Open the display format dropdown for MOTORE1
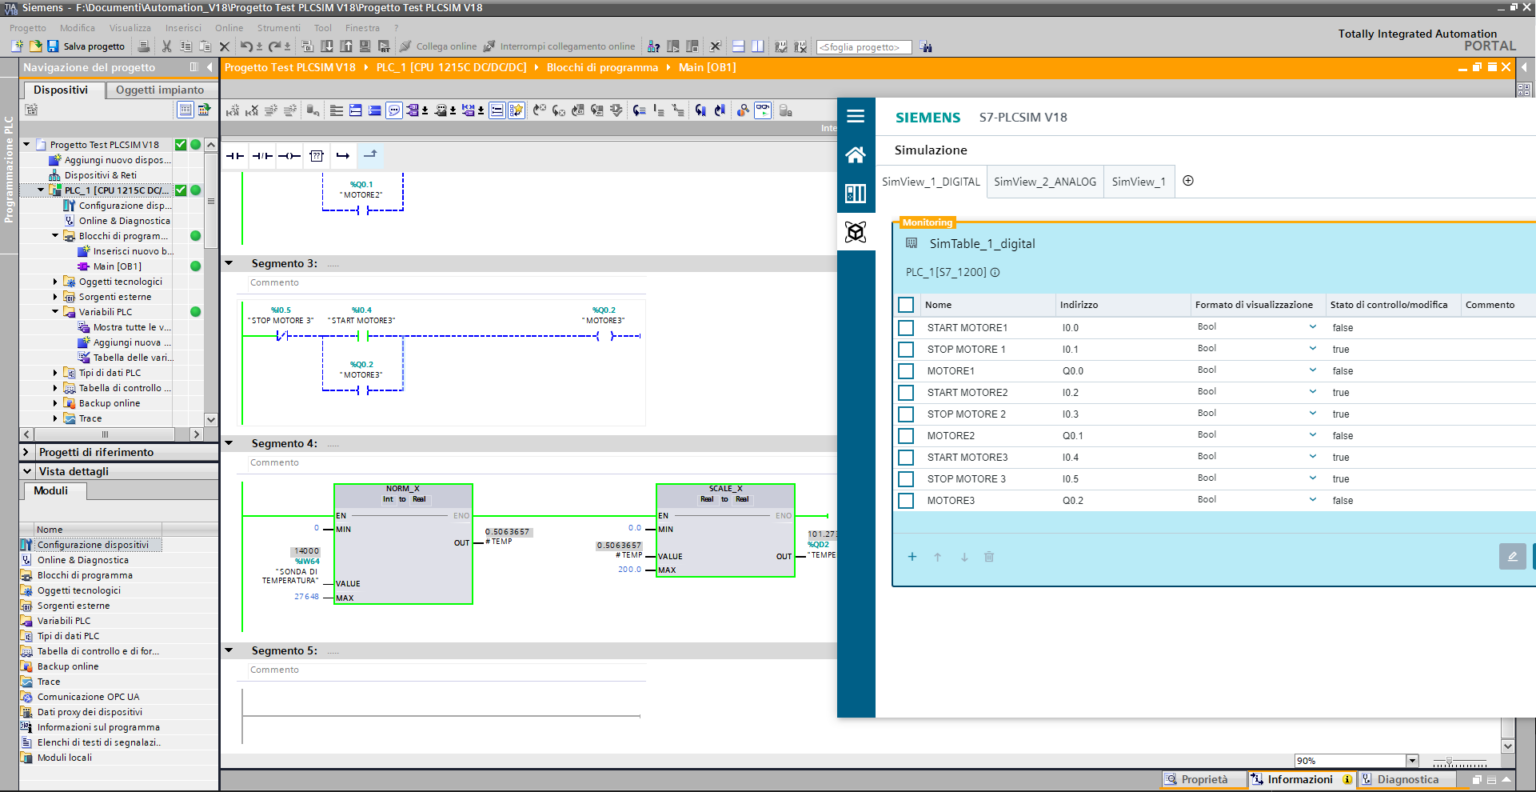Viewport: 1536px width, 792px height. (1312, 370)
